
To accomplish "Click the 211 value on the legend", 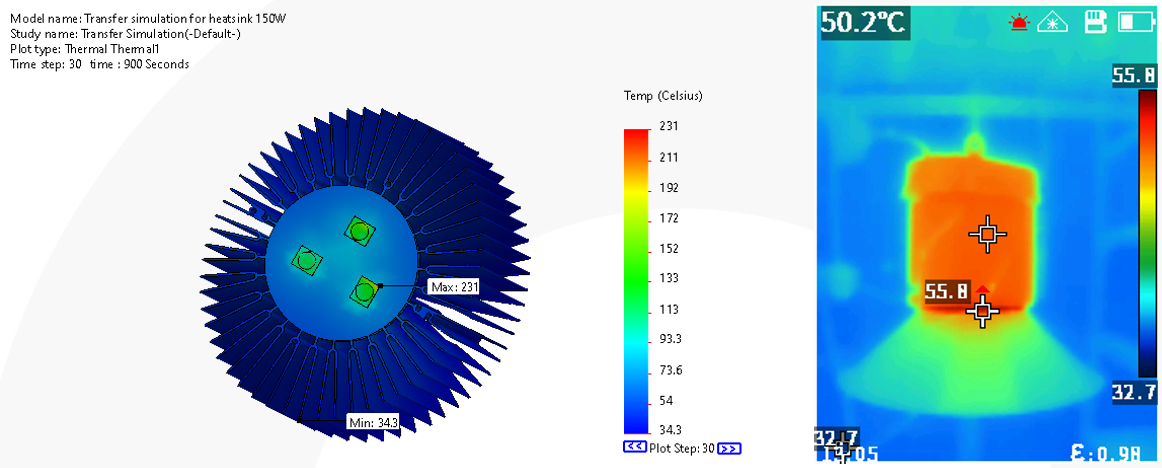I will pyautogui.click(x=669, y=157).
